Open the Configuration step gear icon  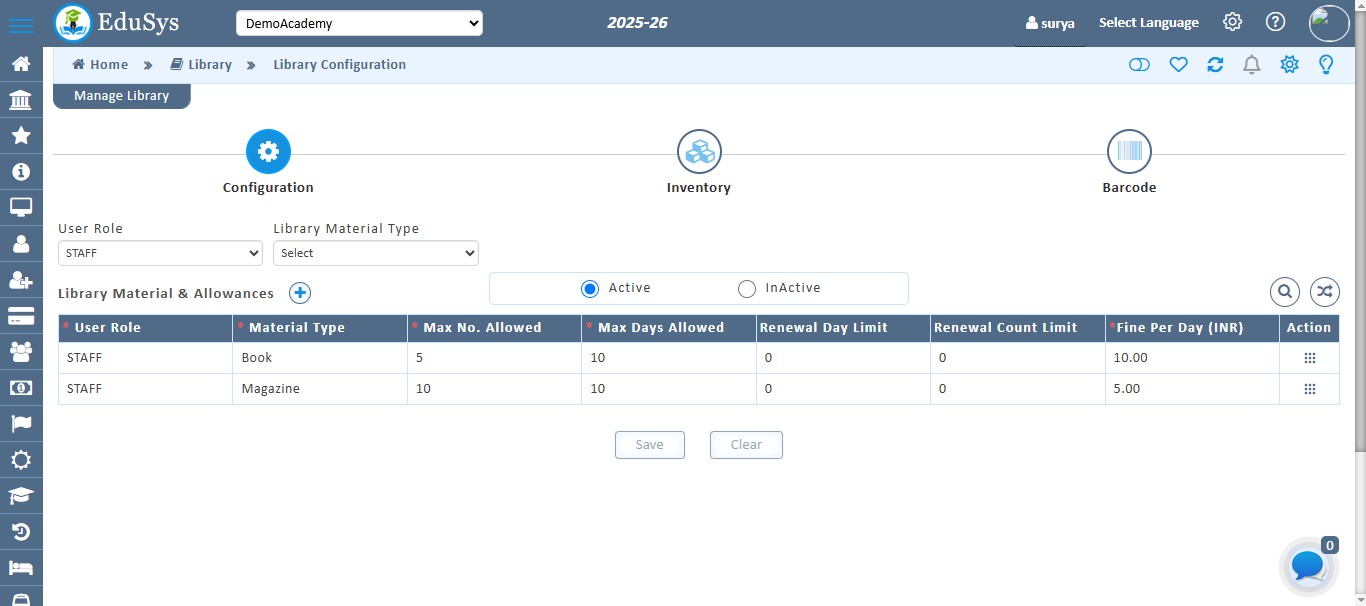click(x=267, y=151)
